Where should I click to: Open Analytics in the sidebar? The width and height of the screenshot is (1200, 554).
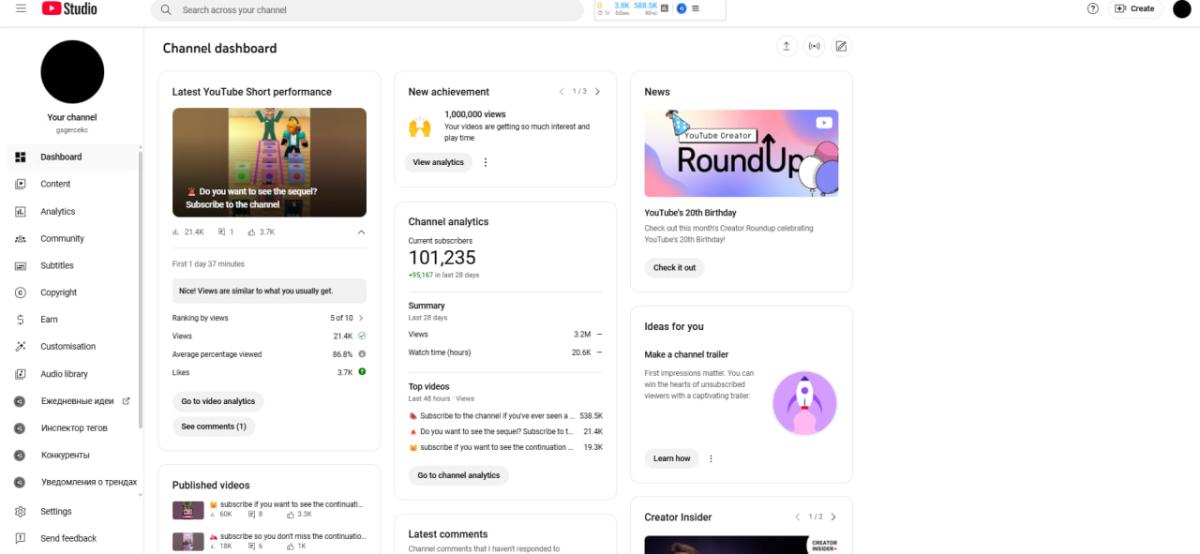click(x=72, y=211)
